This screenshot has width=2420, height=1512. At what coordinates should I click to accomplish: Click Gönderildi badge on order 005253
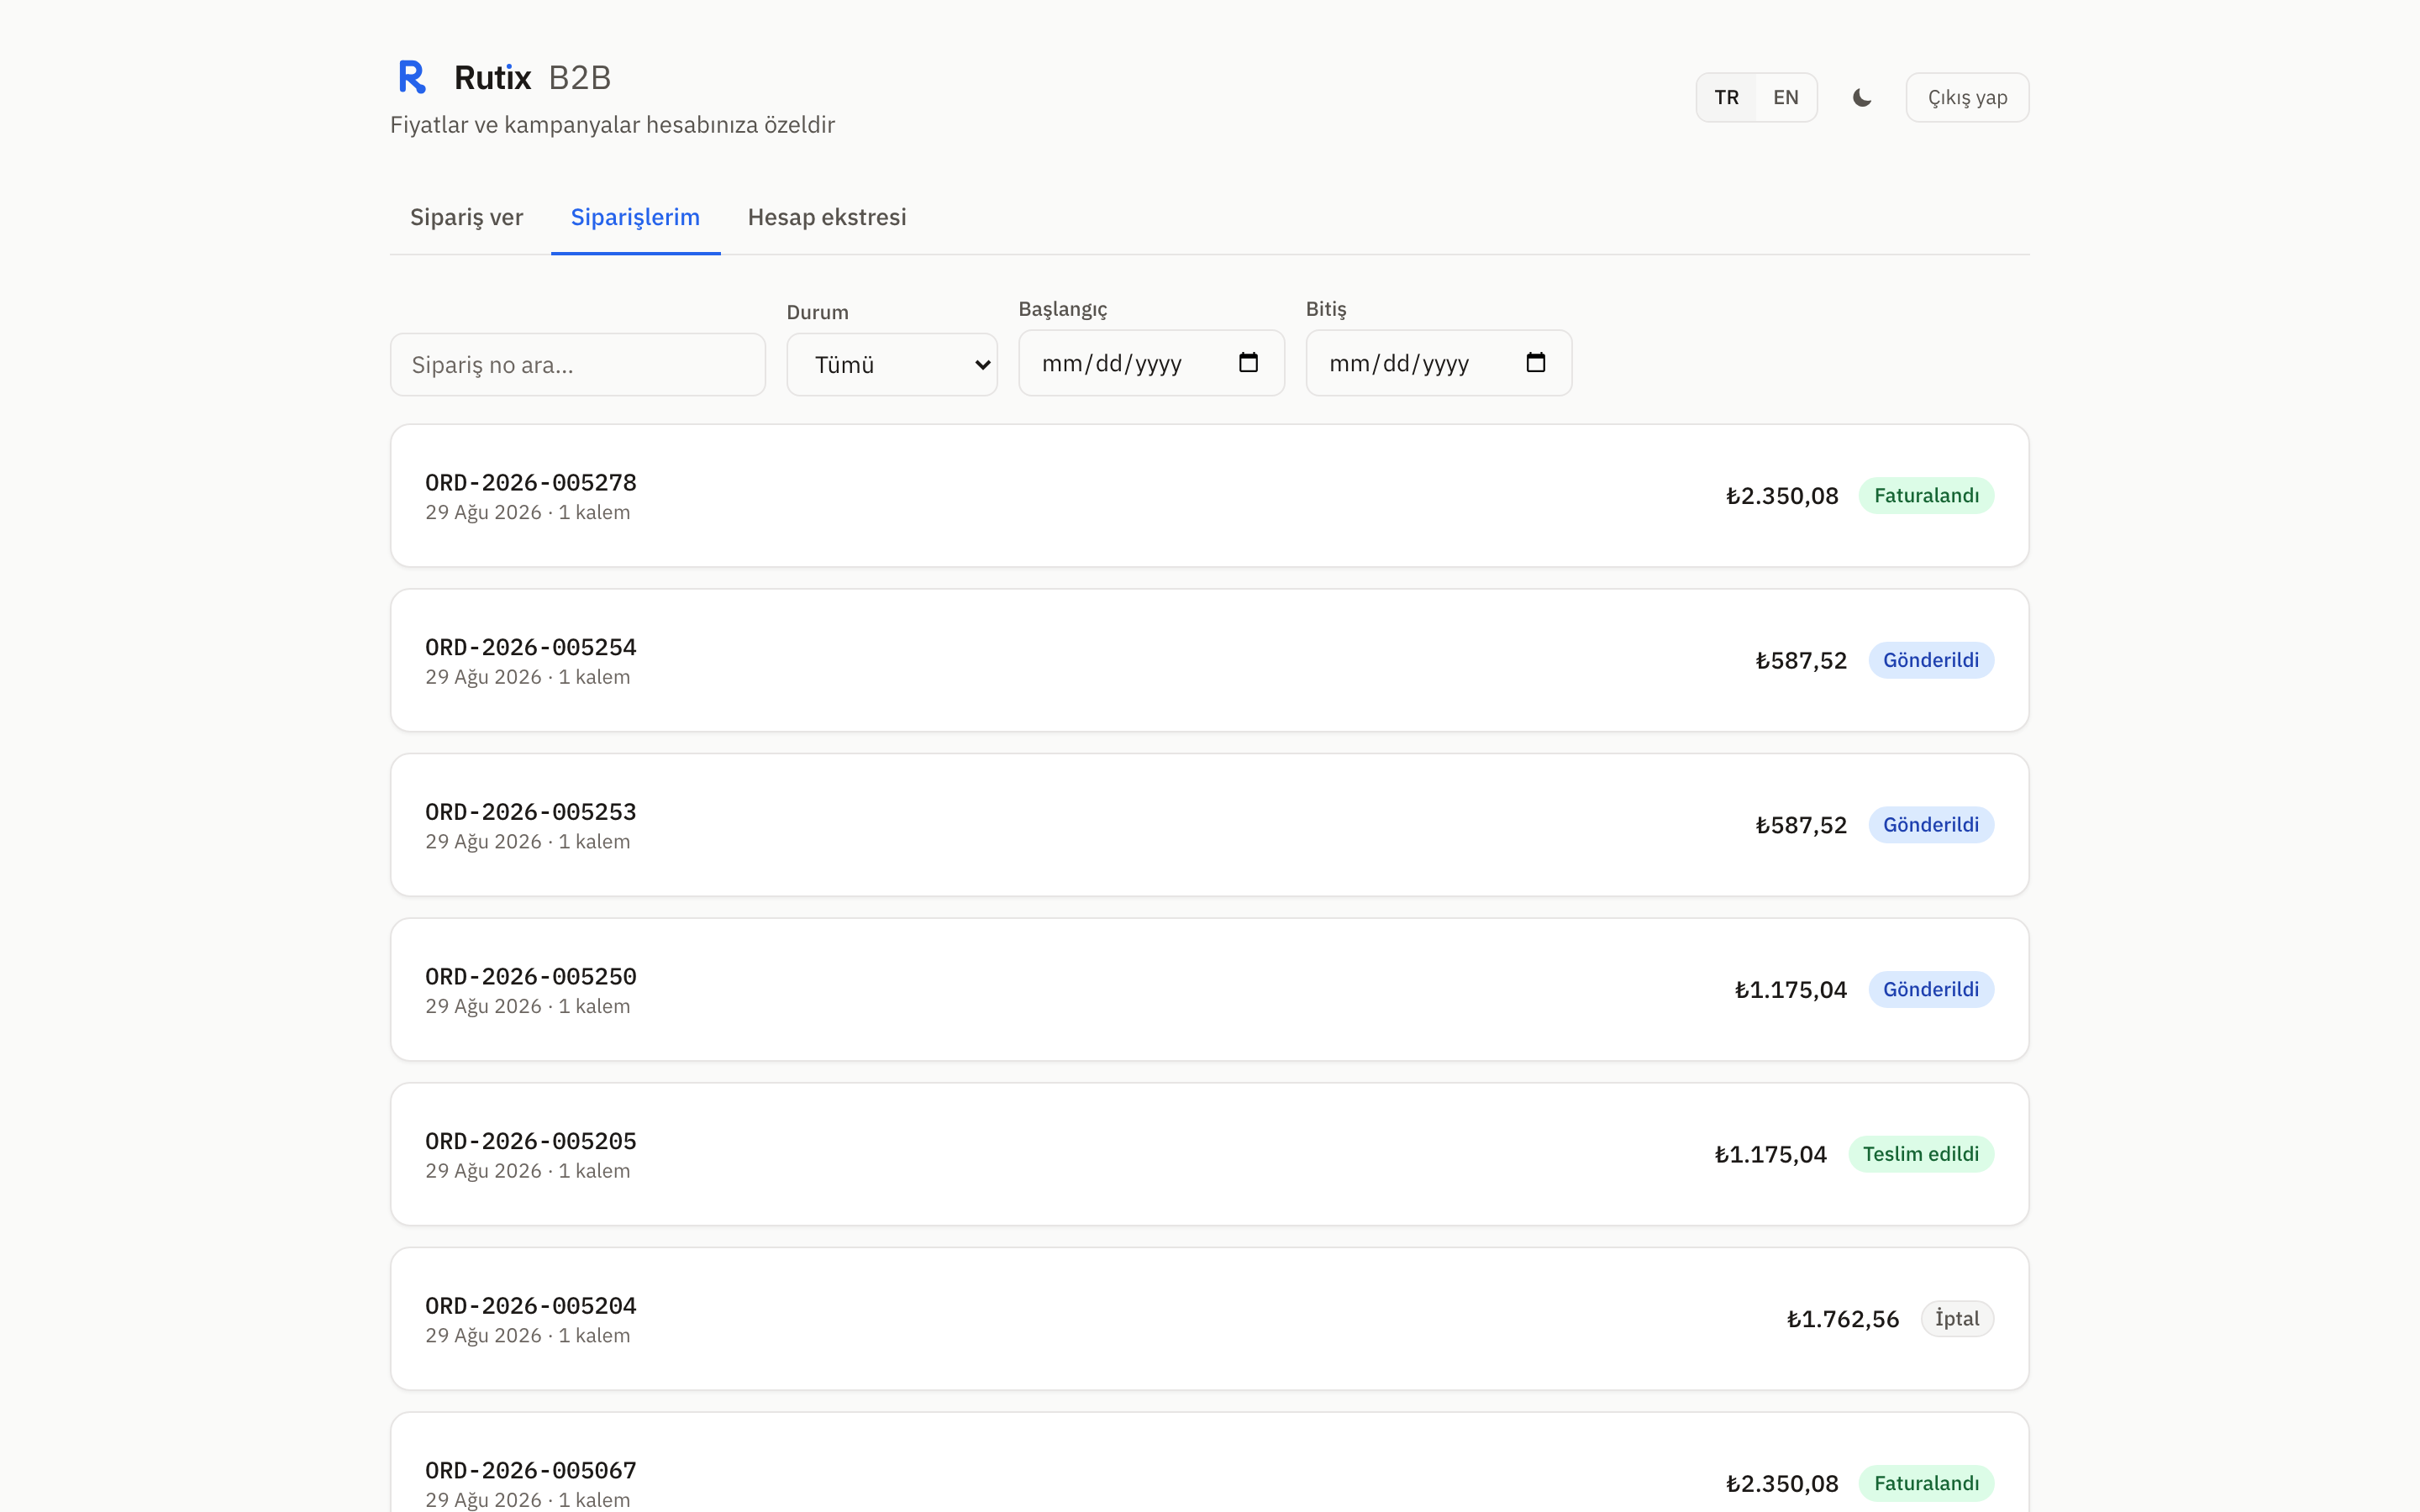[x=1930, y=825]
